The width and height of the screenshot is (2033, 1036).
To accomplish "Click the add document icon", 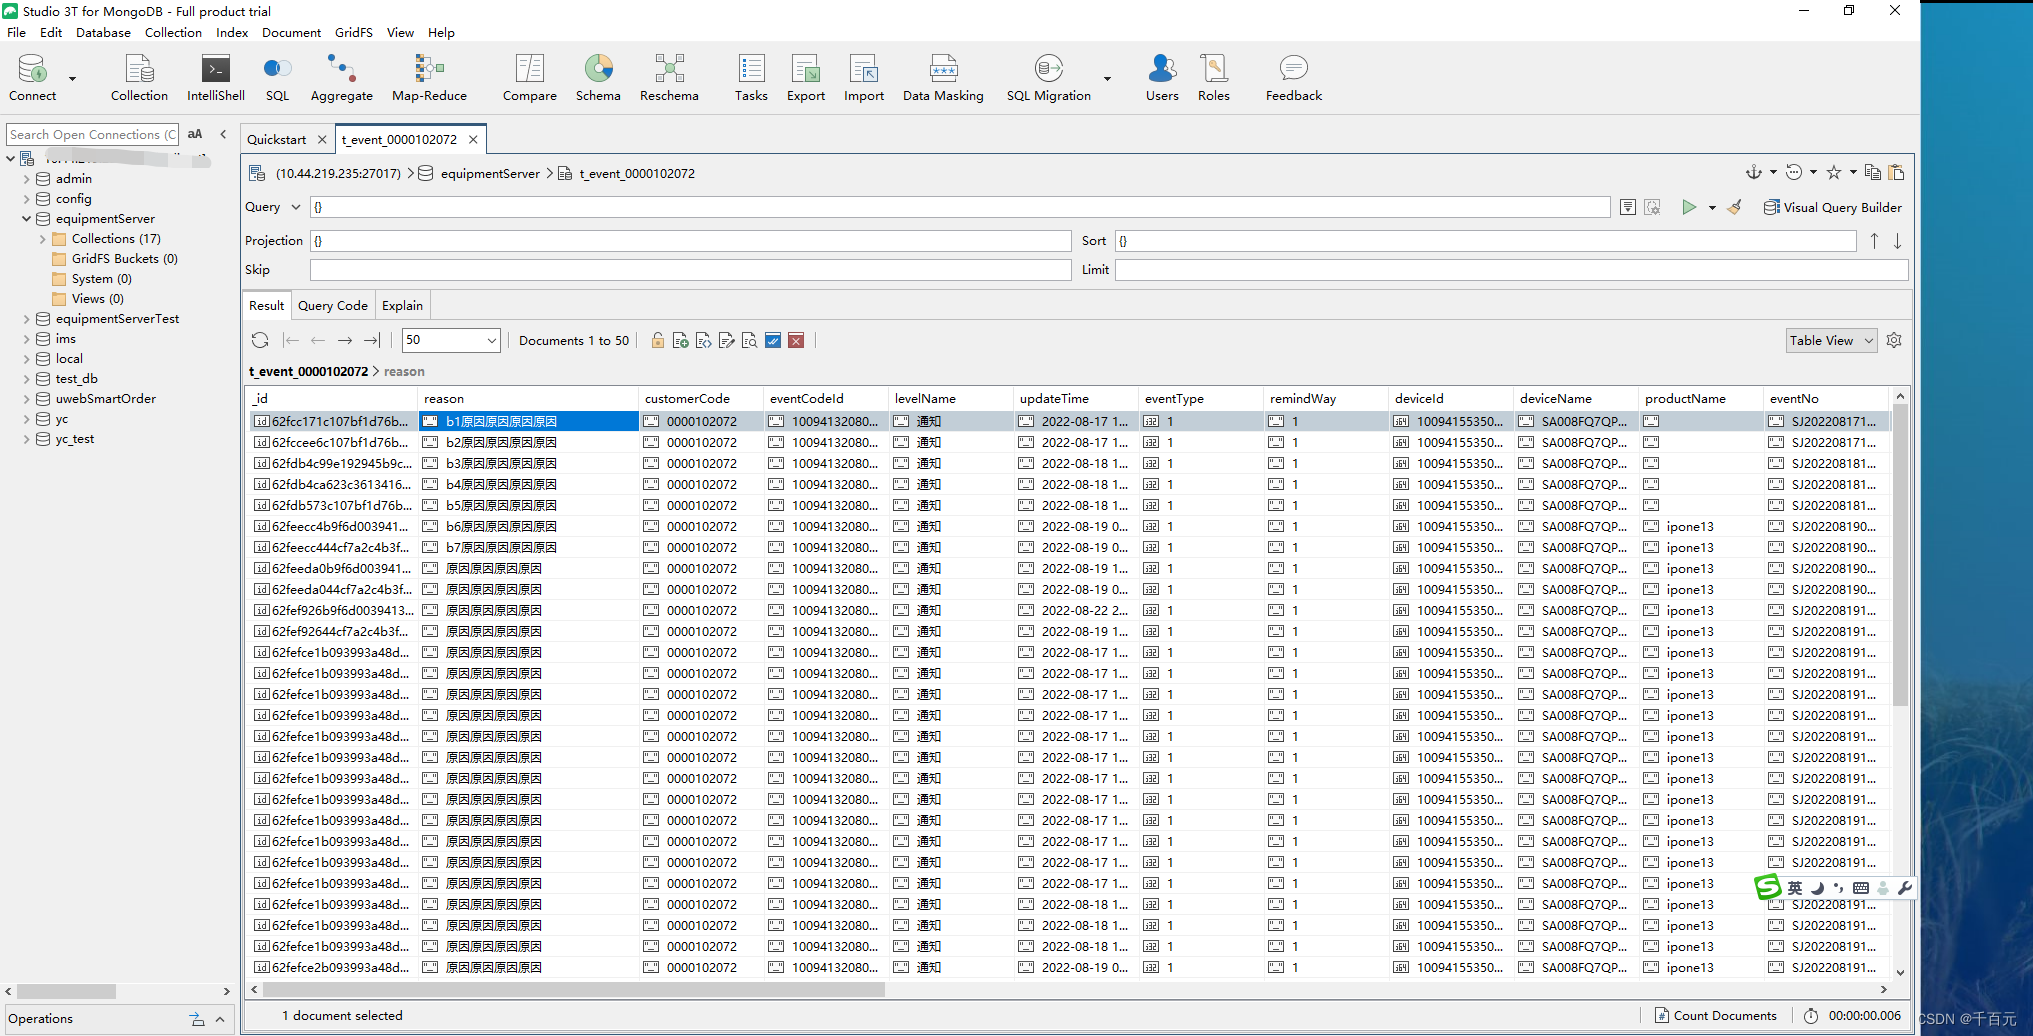I will pyautogui.click(x=680, y=340).
